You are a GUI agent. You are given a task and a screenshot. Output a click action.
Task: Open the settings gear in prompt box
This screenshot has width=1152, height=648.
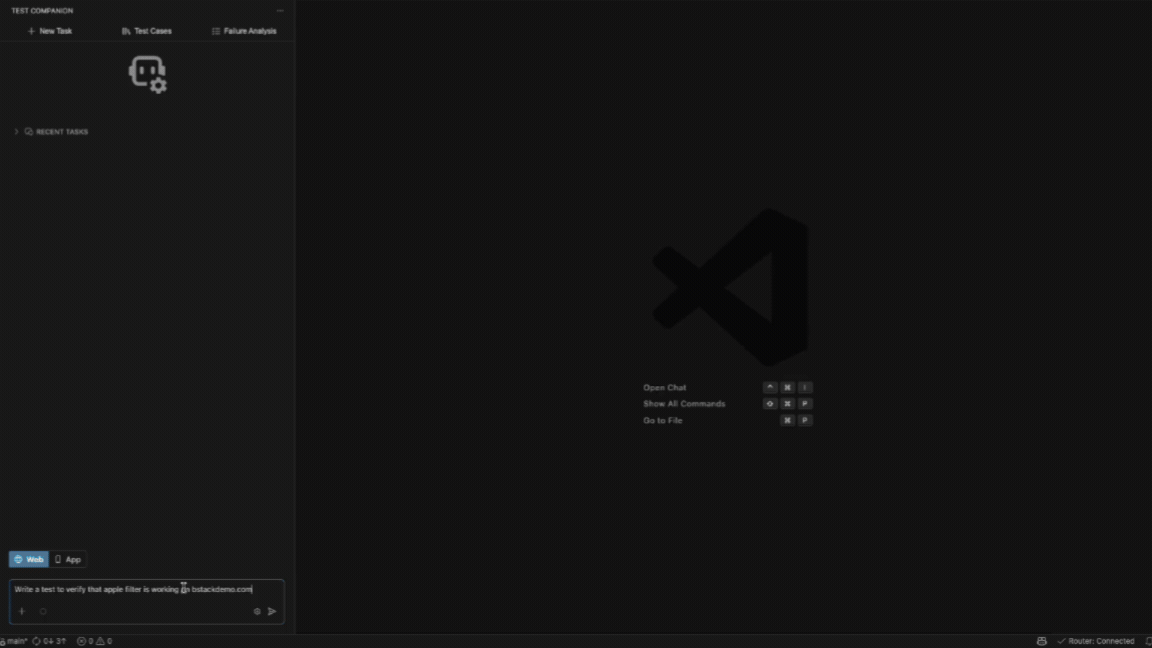(256, 611)
